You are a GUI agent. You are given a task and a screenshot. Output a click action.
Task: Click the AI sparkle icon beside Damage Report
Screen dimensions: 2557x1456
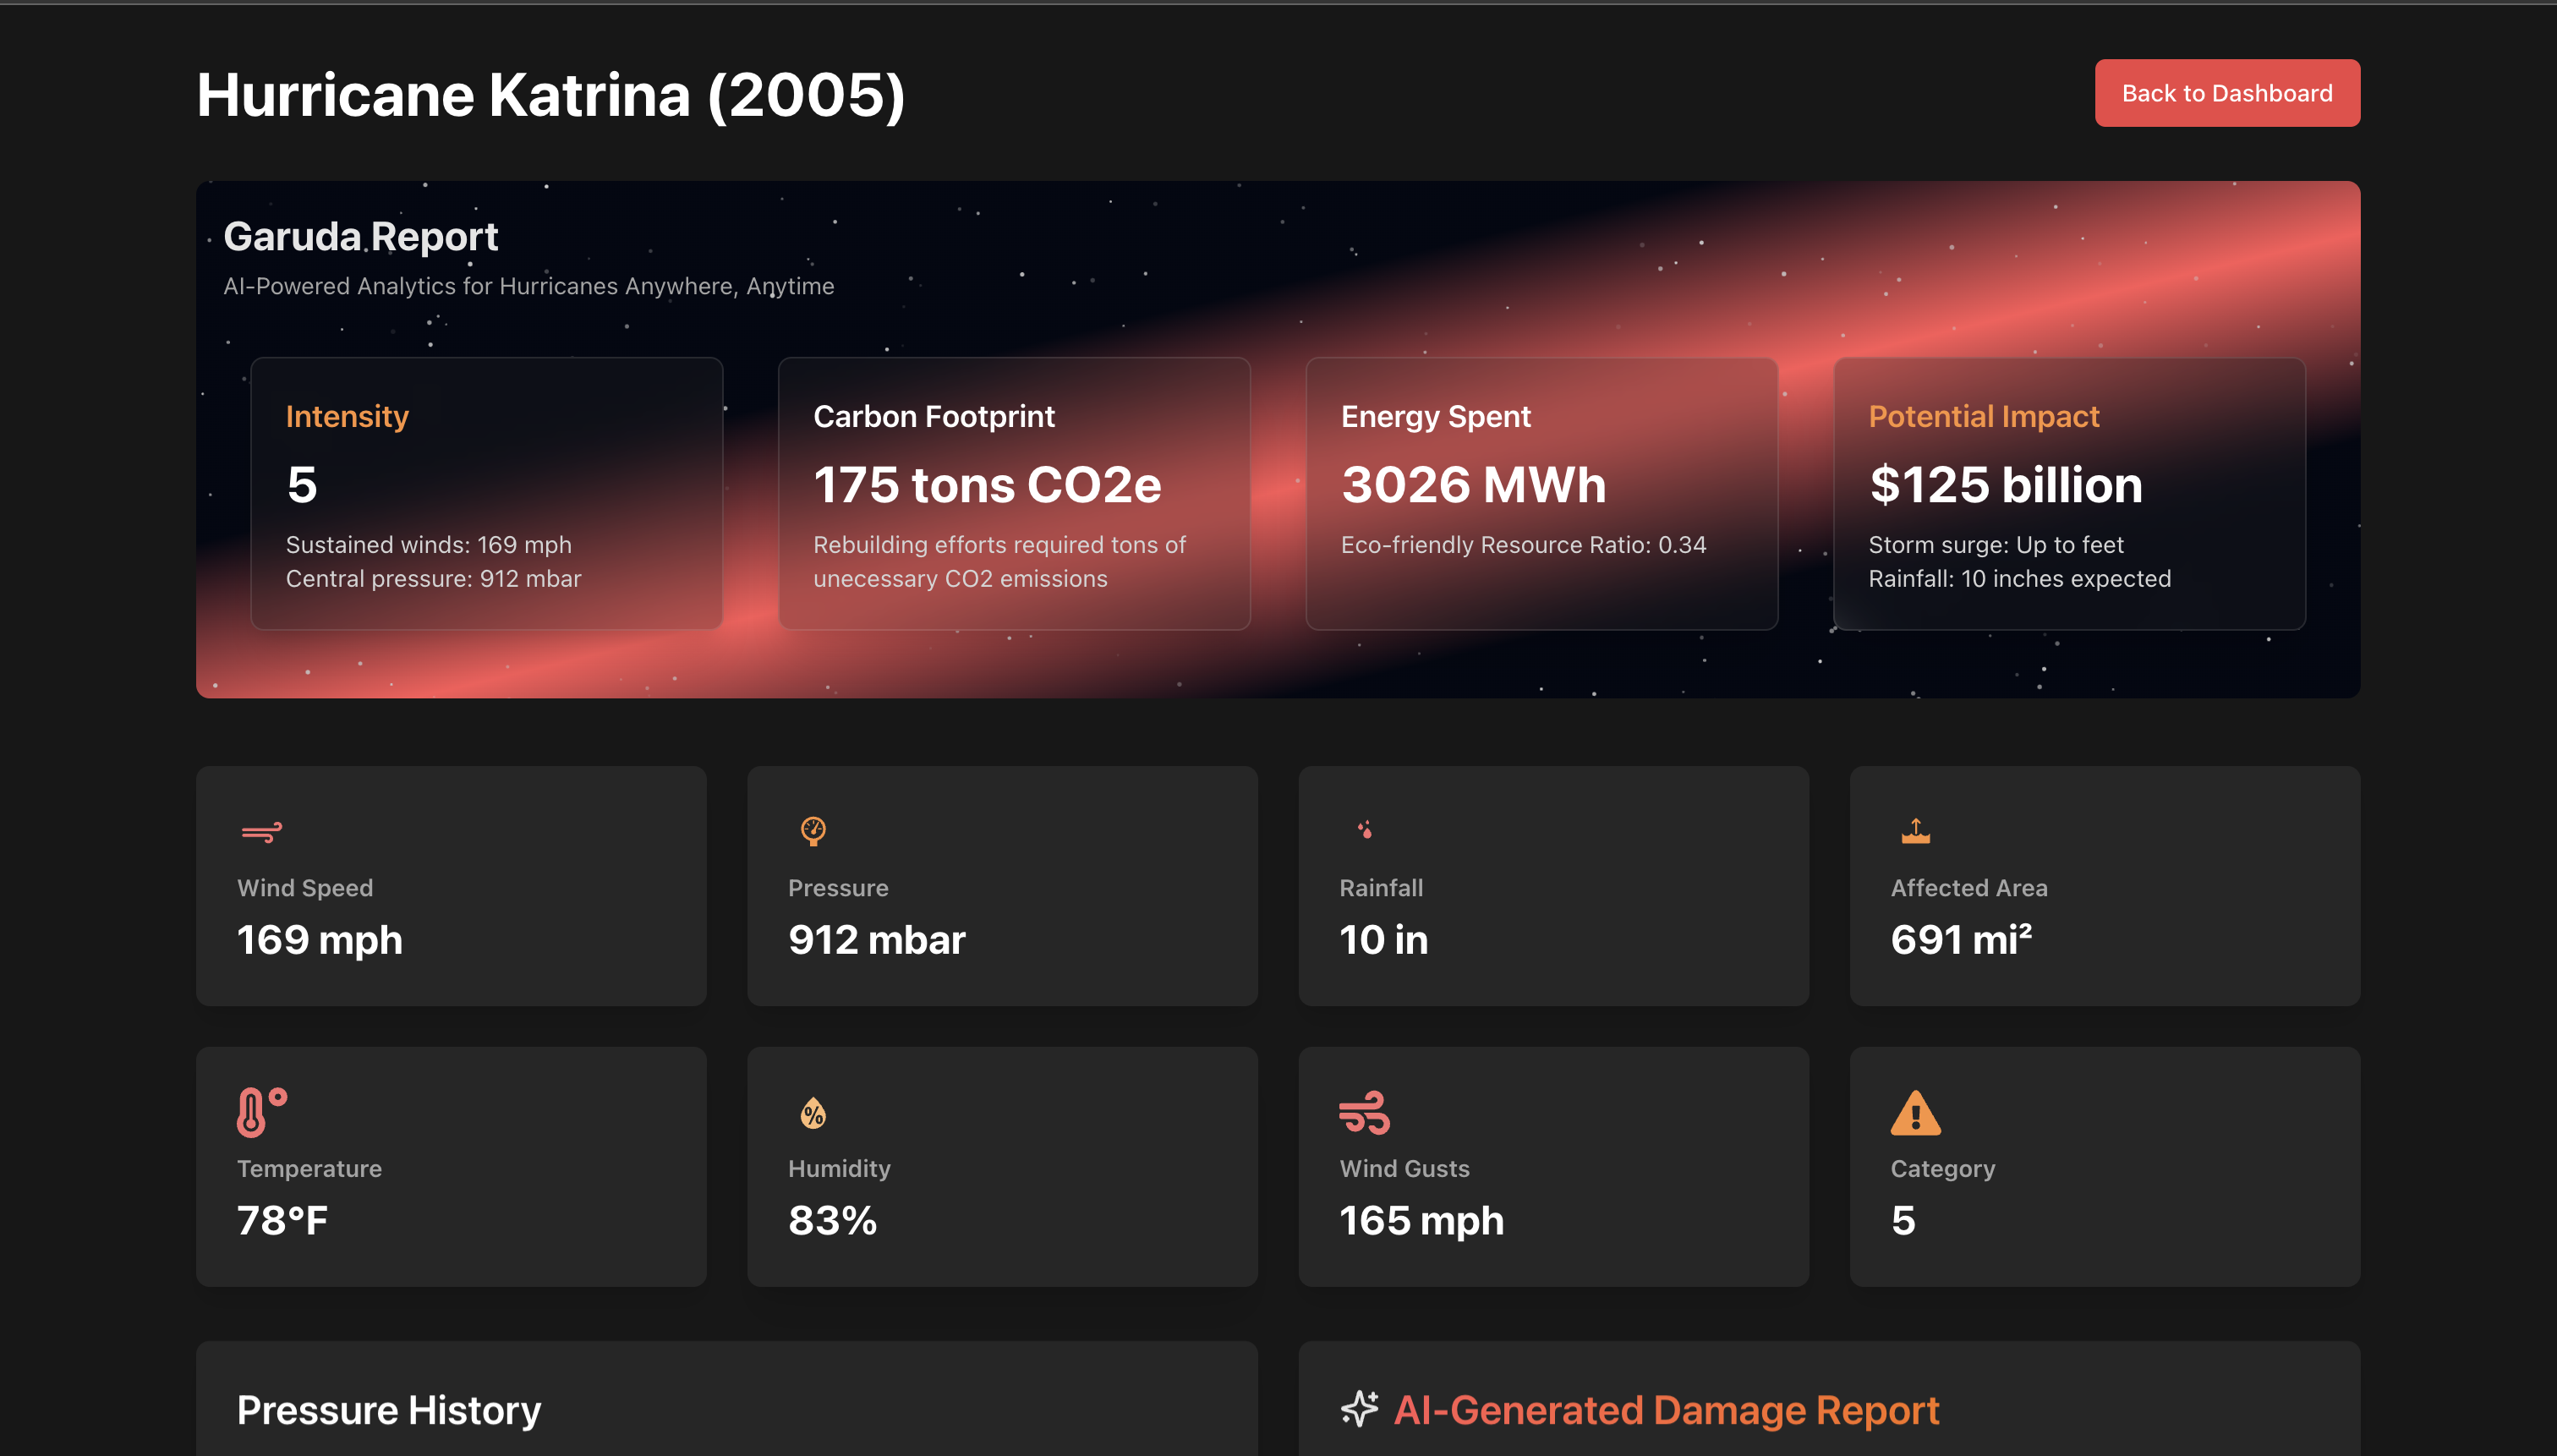tap(1359, 1408)
